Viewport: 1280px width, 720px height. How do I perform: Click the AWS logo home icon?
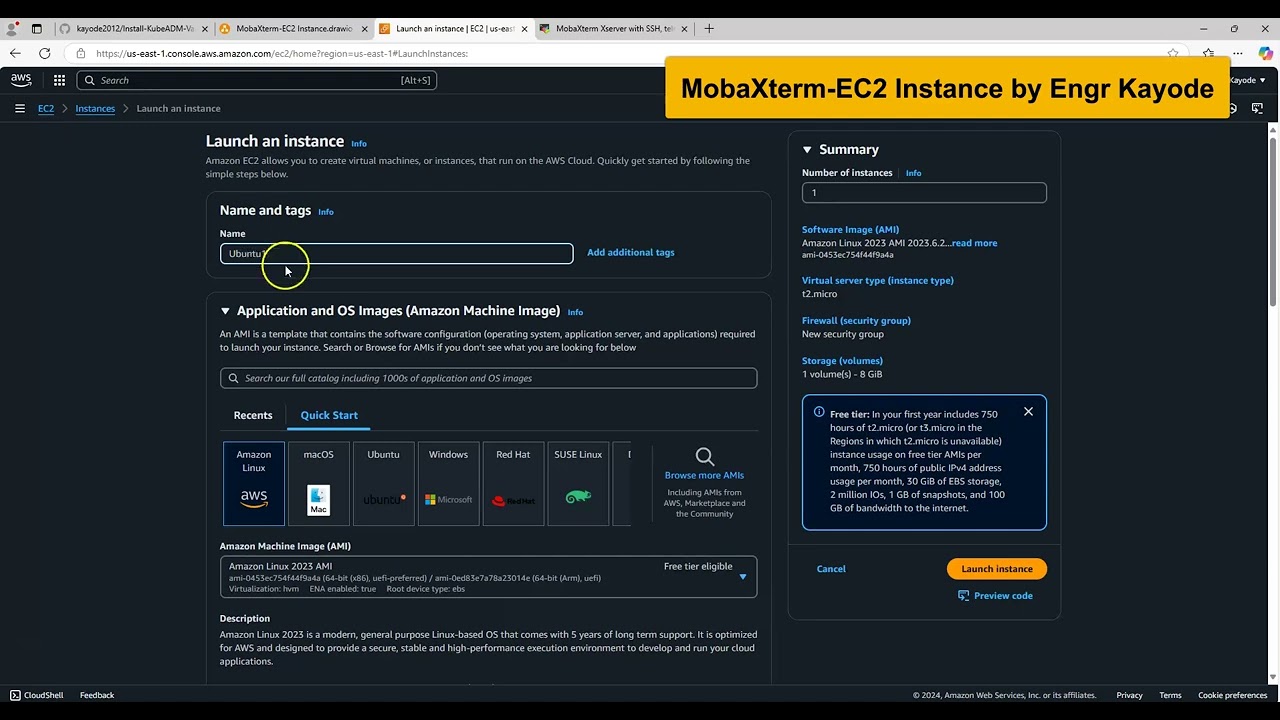click(21, 80)
